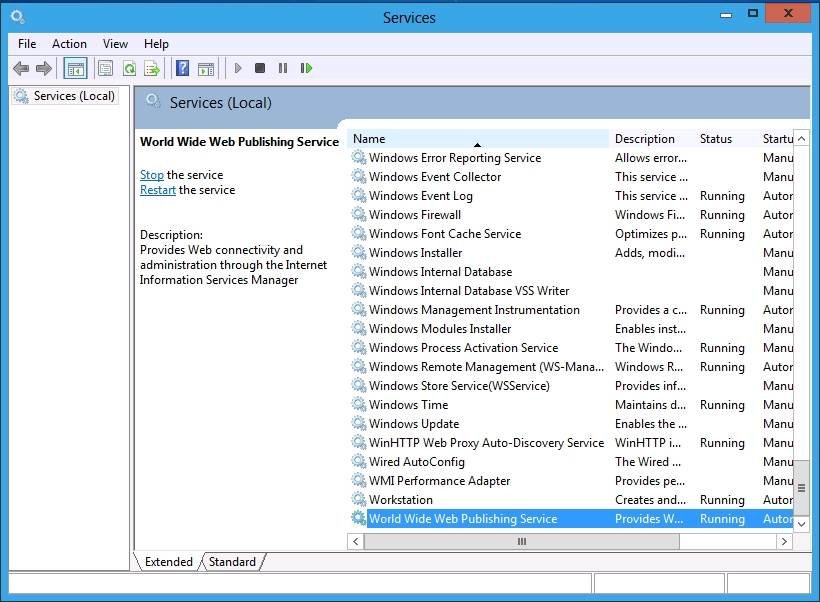Sort list by the Startup Type column header
Screen dimensions: 820x602
[x=776, y=139]
